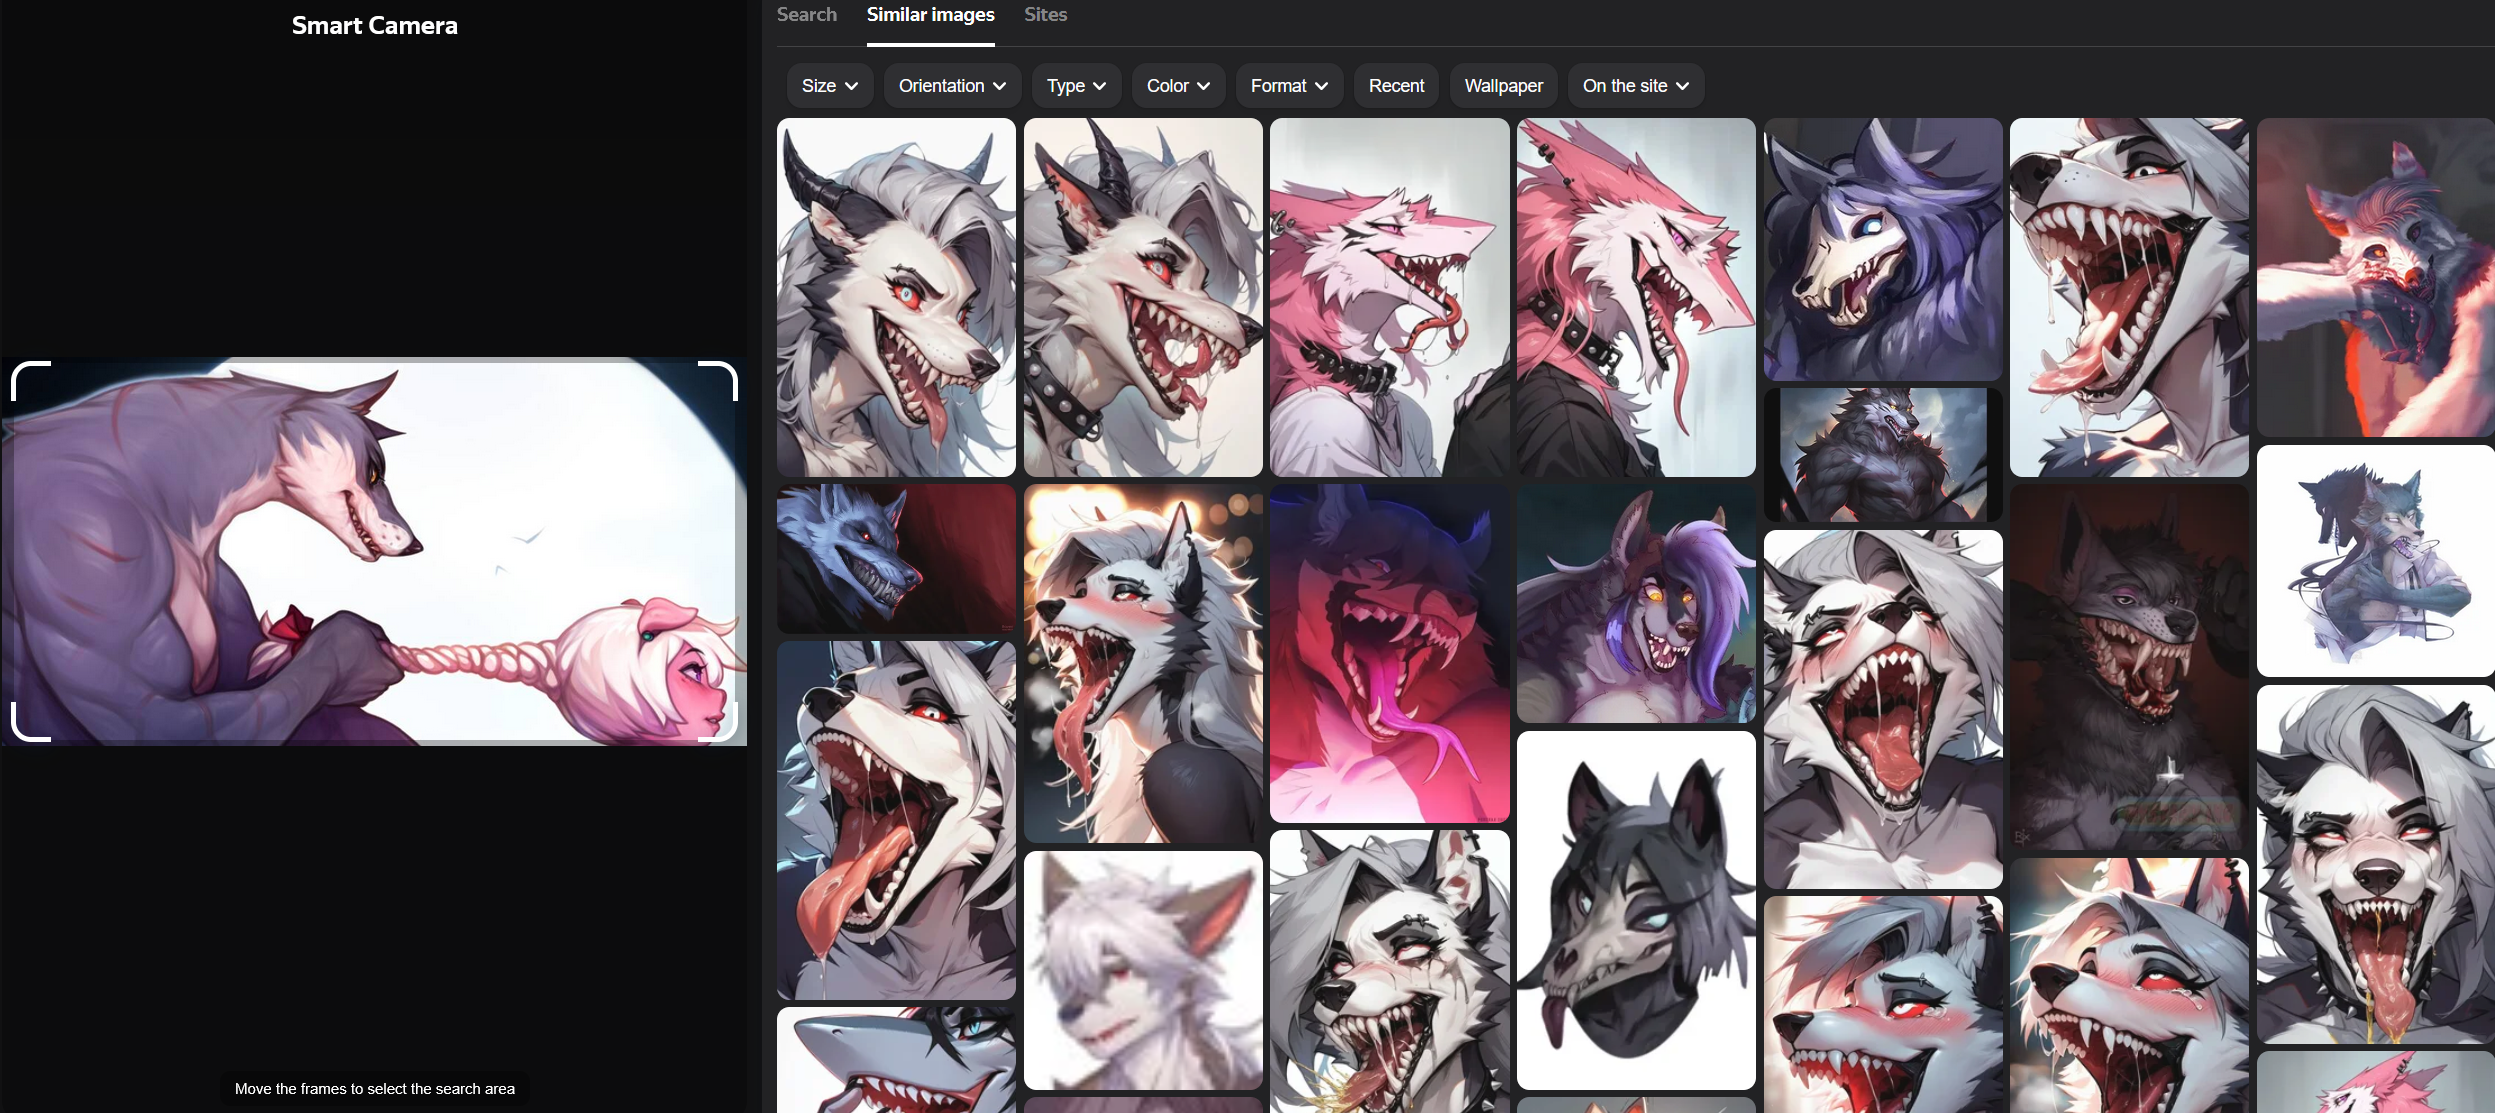
Task: Click the uploaded wolf and girl source image
Action: (x=374, y=551)
